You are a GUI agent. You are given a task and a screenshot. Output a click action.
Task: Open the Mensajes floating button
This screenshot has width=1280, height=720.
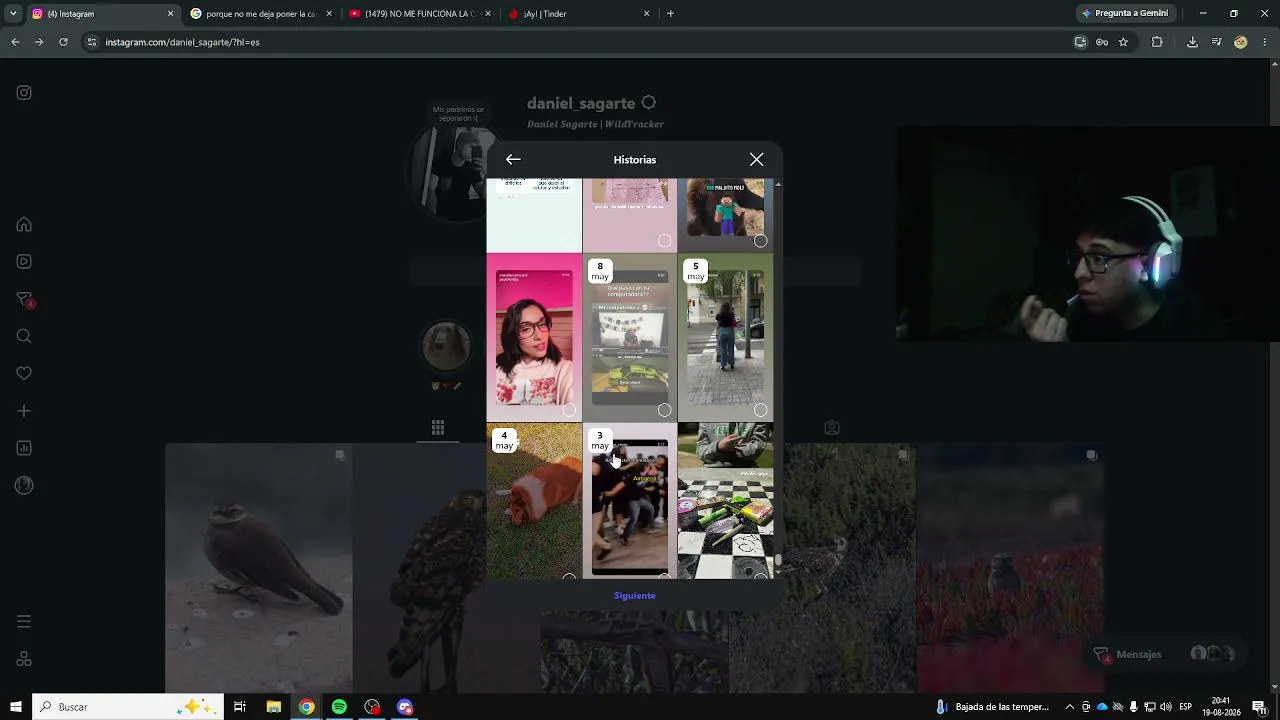click(x=1166, y=654)
